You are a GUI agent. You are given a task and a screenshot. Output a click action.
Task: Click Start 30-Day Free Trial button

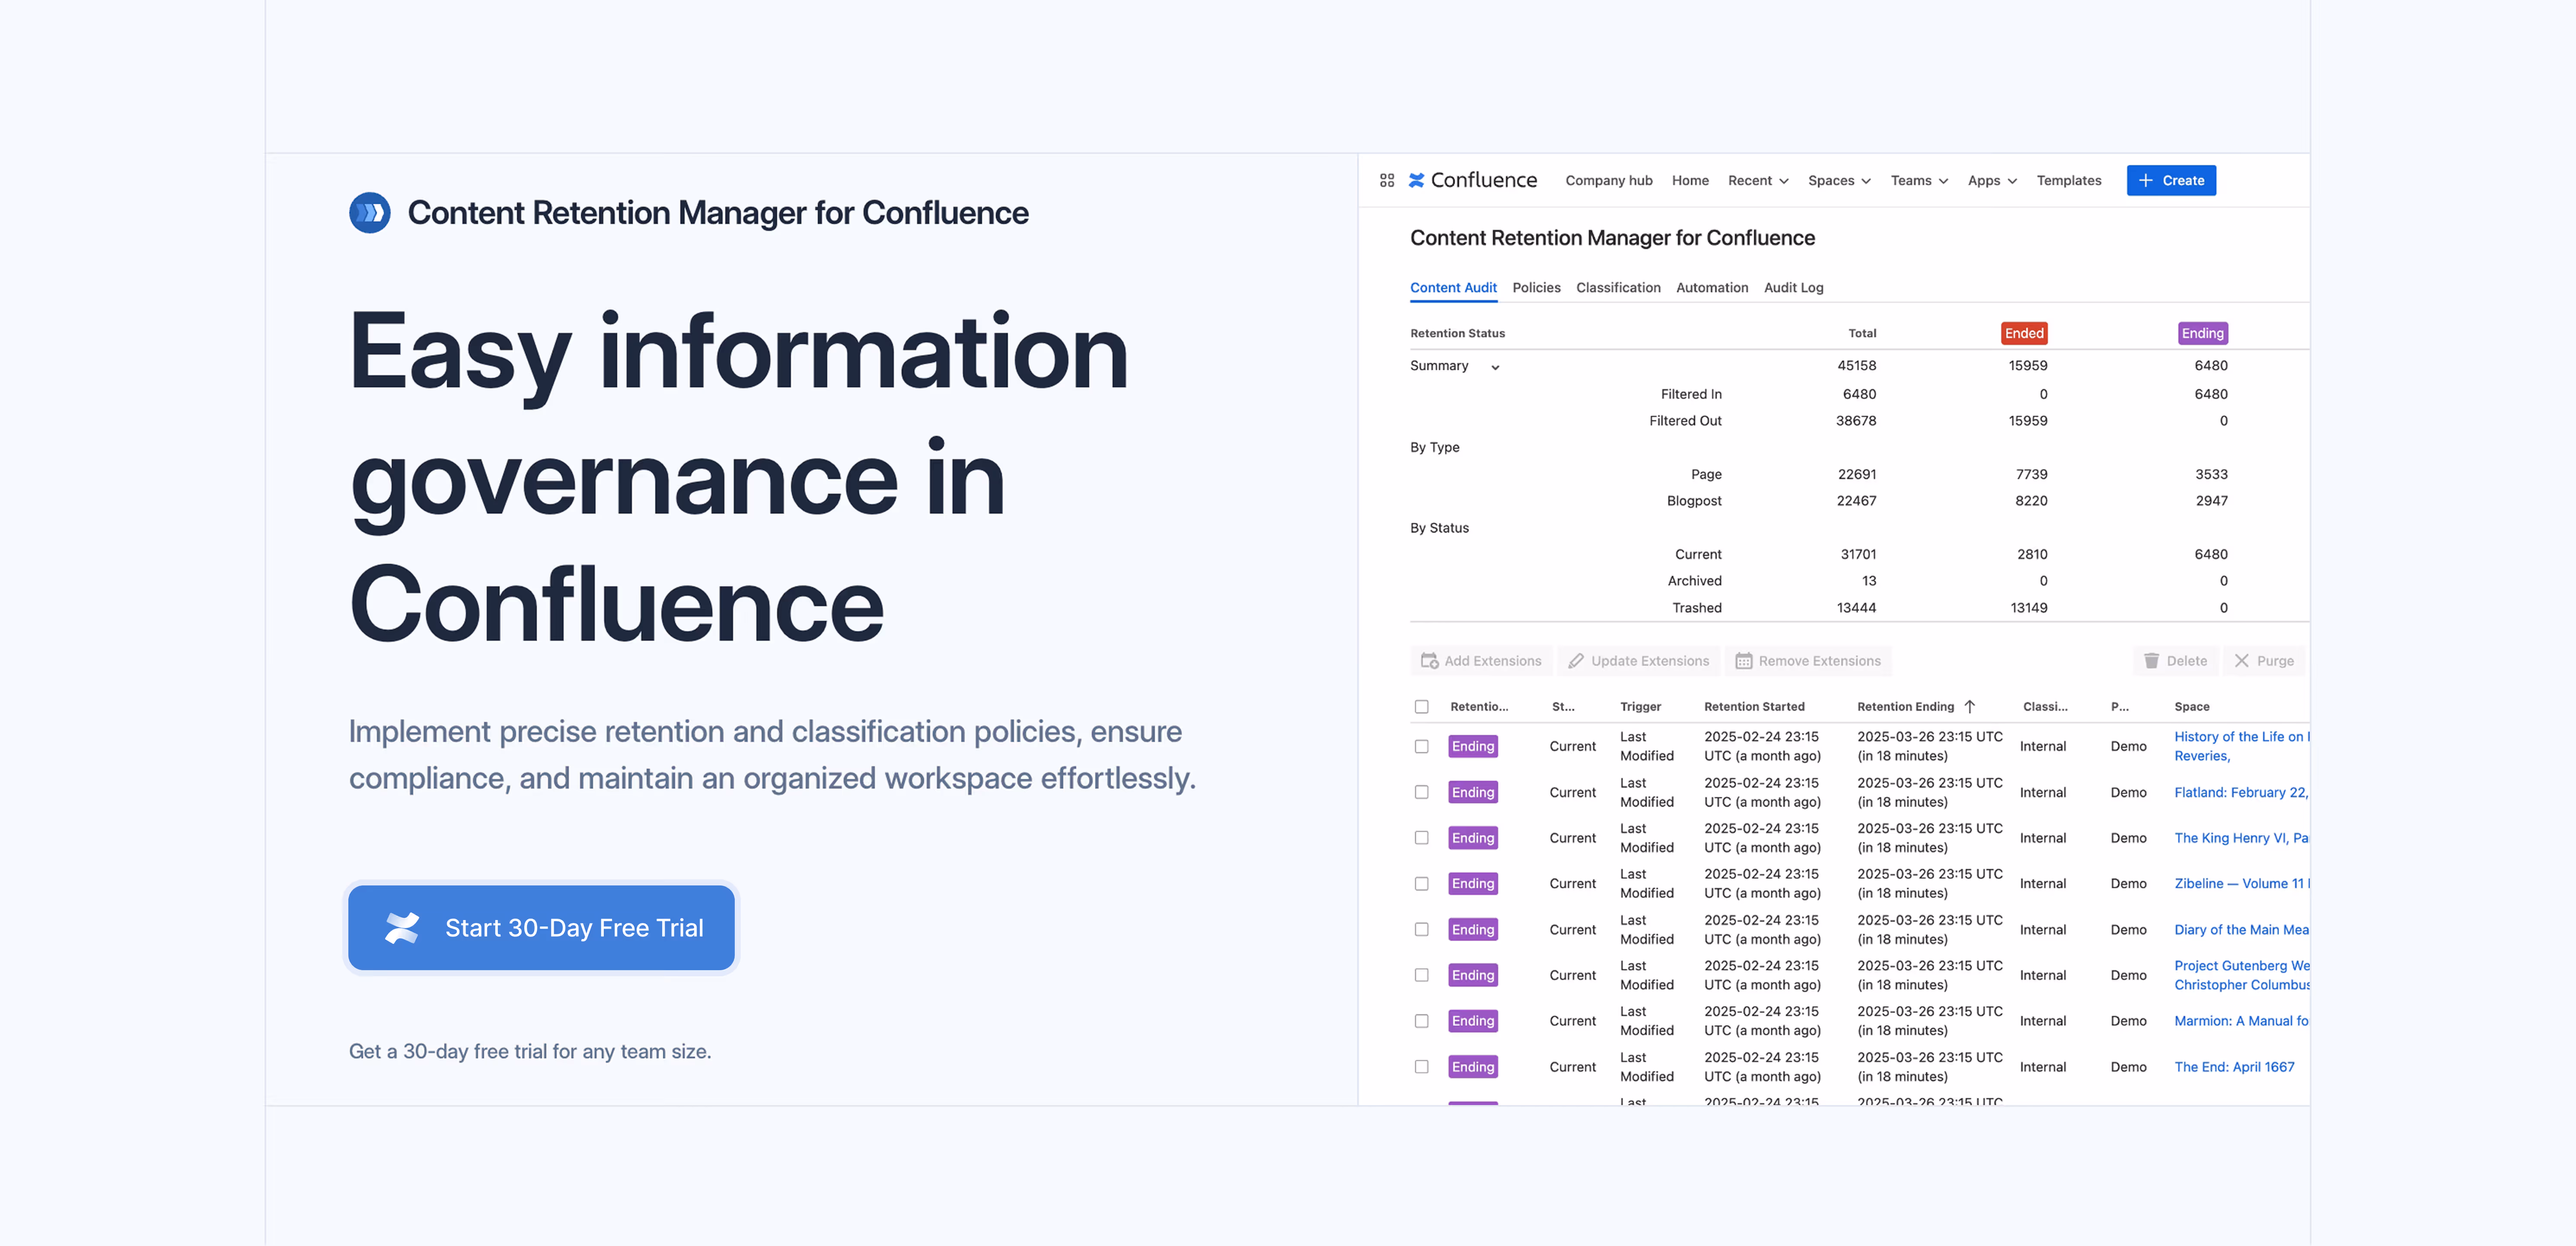(541, 928)
